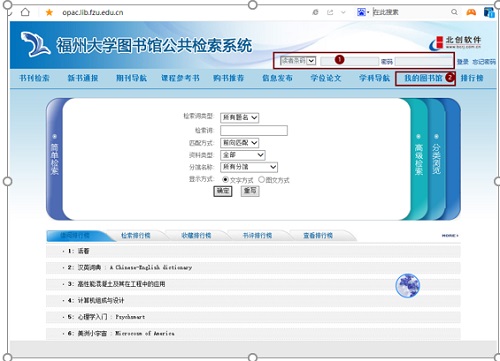Expand the 前向匹配 match mode dropdown

[x=239, y=143]
